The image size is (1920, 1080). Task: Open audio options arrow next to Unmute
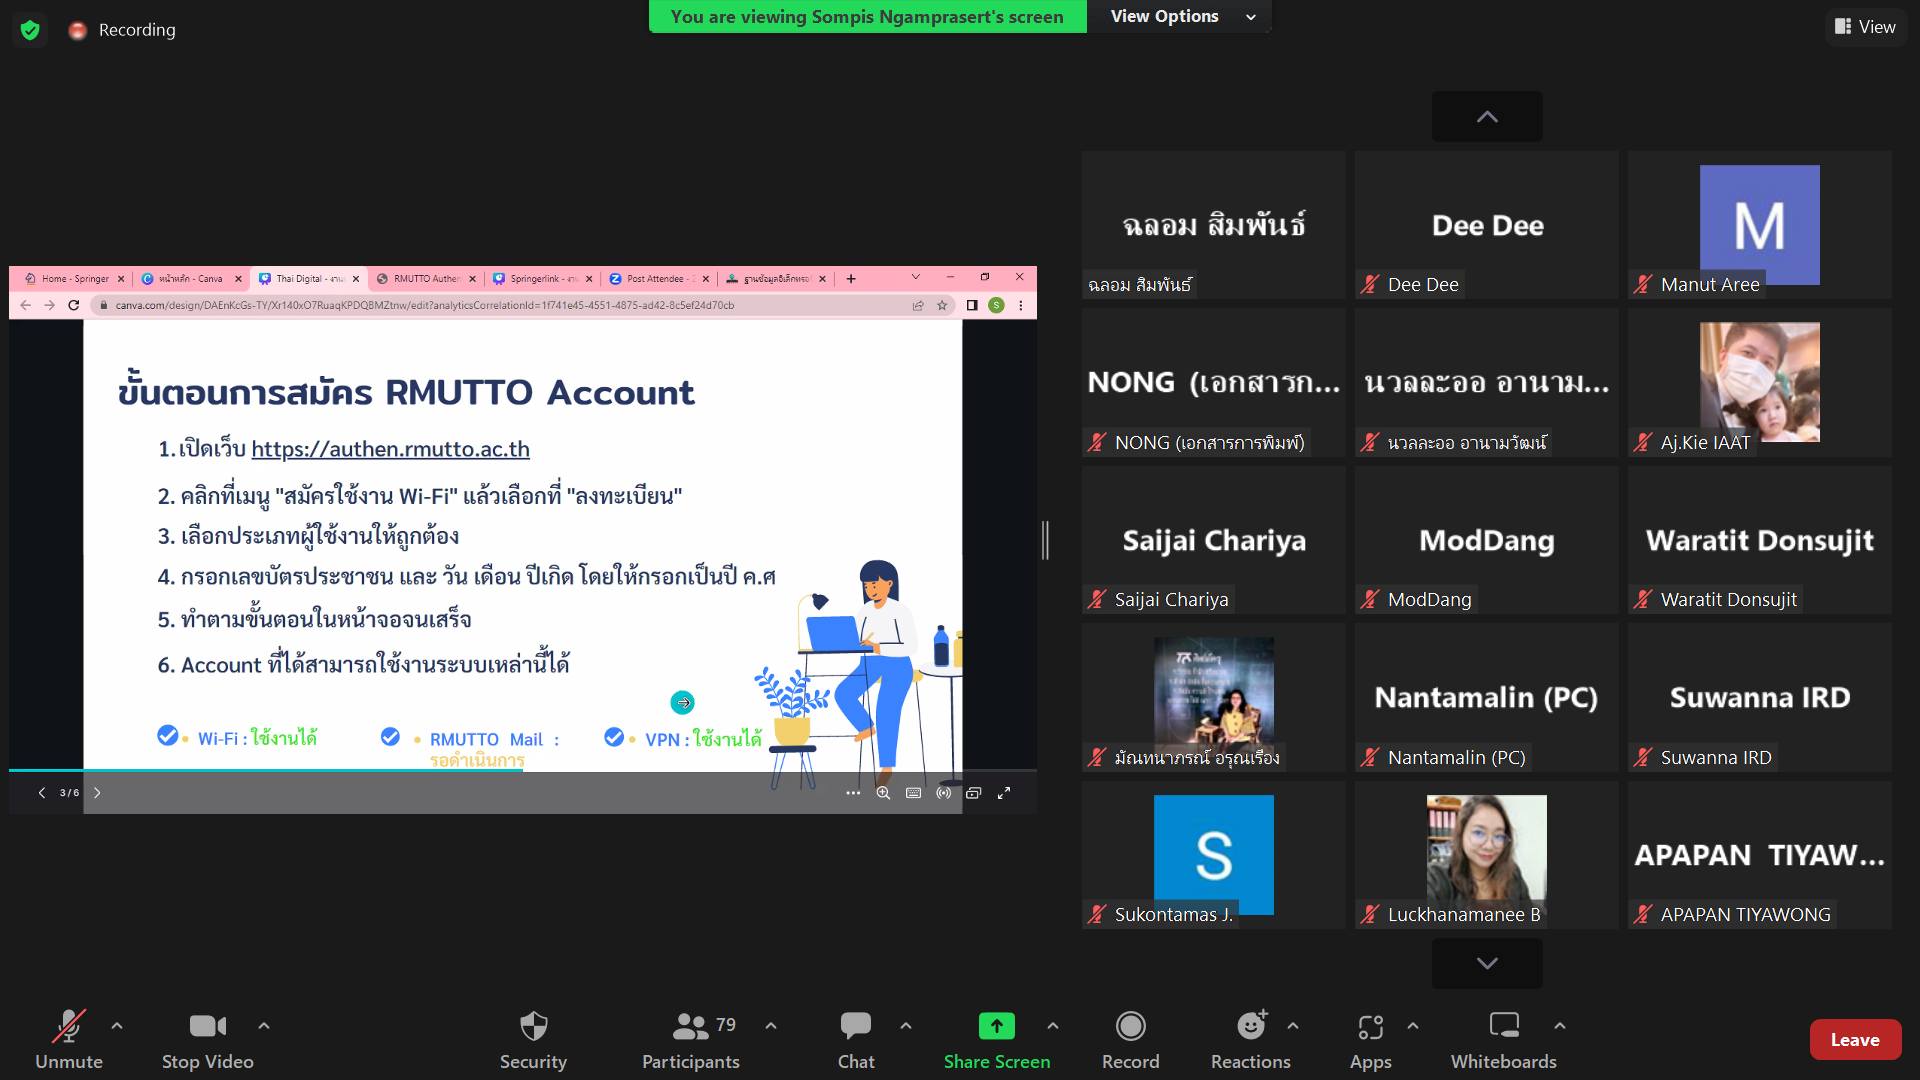pos(117,1025)
